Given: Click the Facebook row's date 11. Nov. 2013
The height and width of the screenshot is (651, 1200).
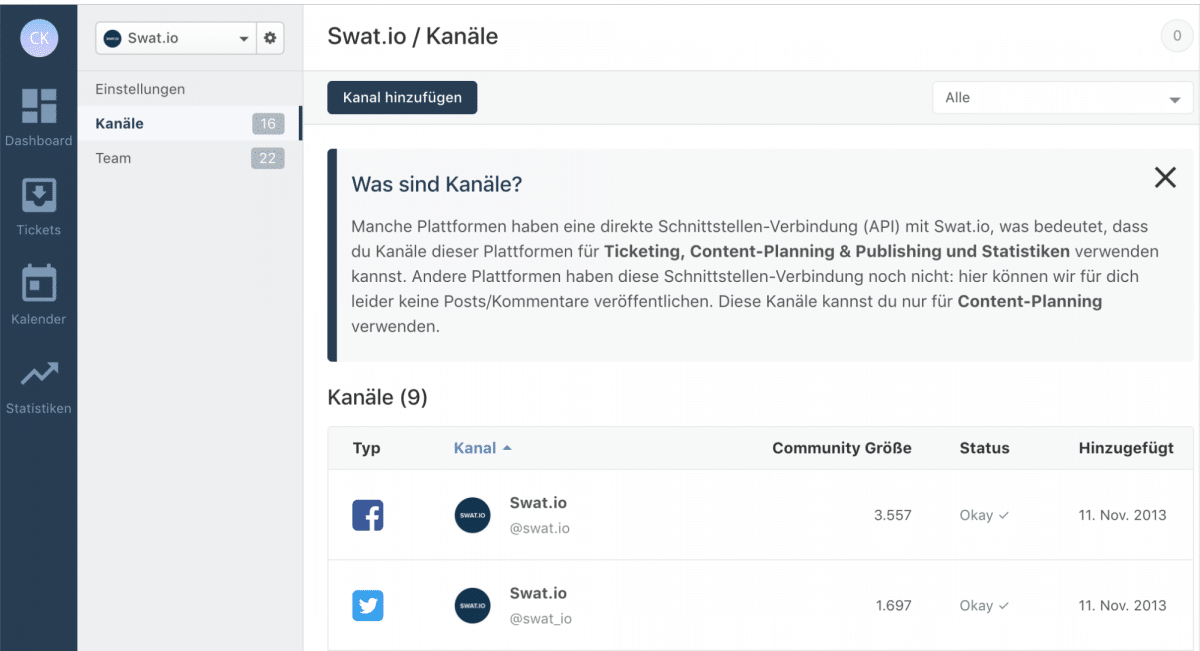Looking at the screenshot, I should coord(1123,515).
